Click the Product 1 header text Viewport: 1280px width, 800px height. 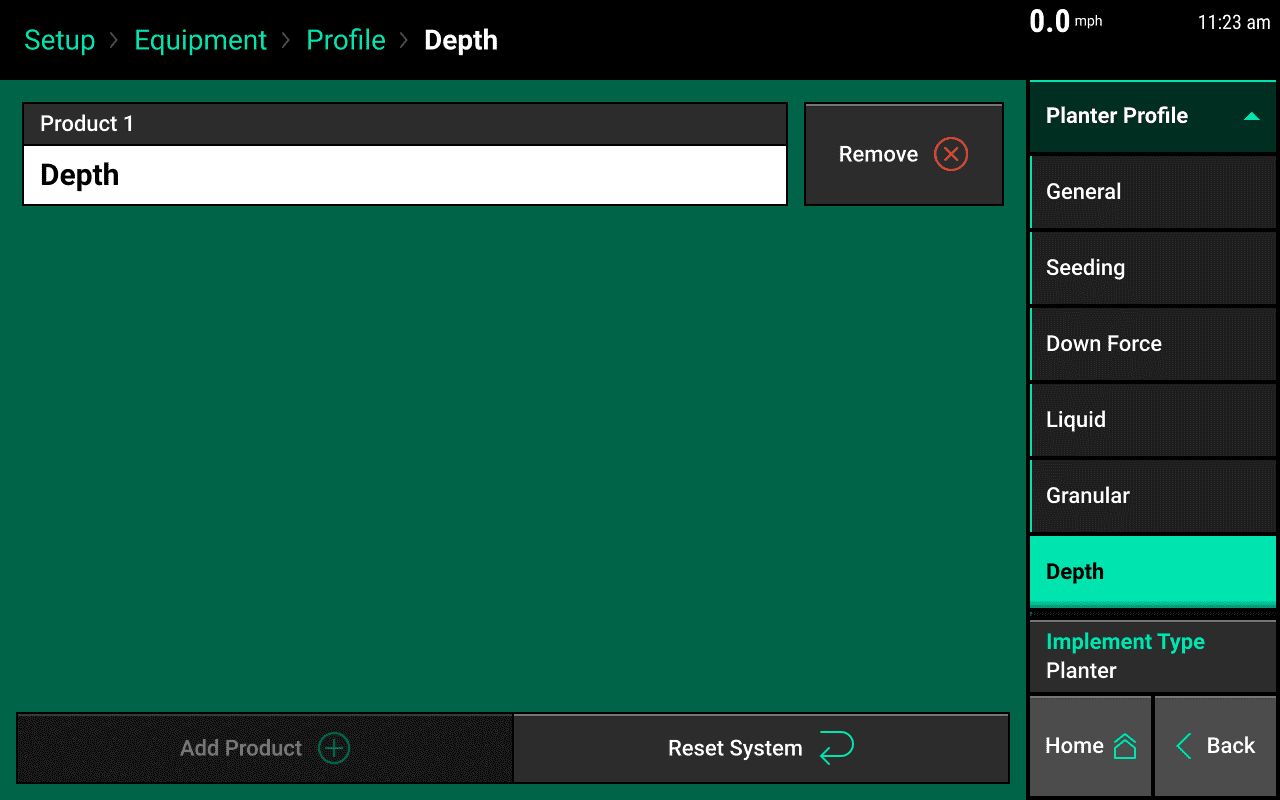[x=87, y=124]
